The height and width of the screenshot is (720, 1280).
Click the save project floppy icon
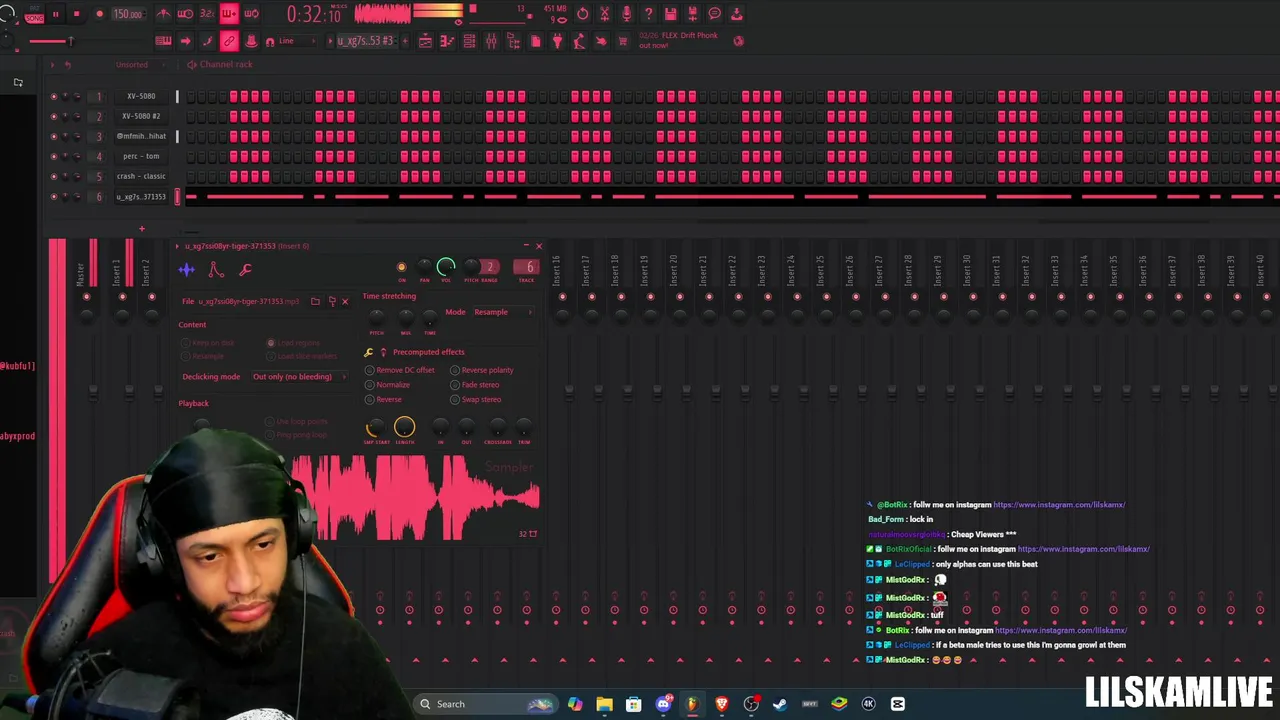pos(671,14)
